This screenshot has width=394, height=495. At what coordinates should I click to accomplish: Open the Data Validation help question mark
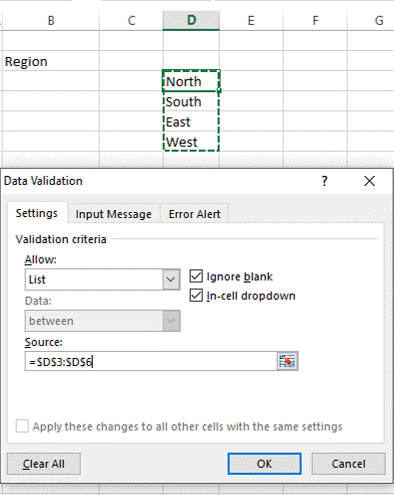point(324,181)
